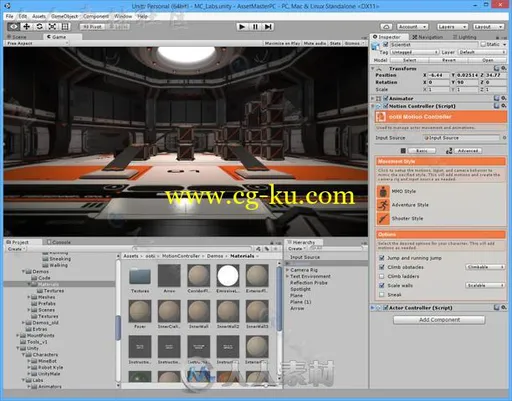Open the Layers dropdown in toolbar

click(x=452, y=27)
